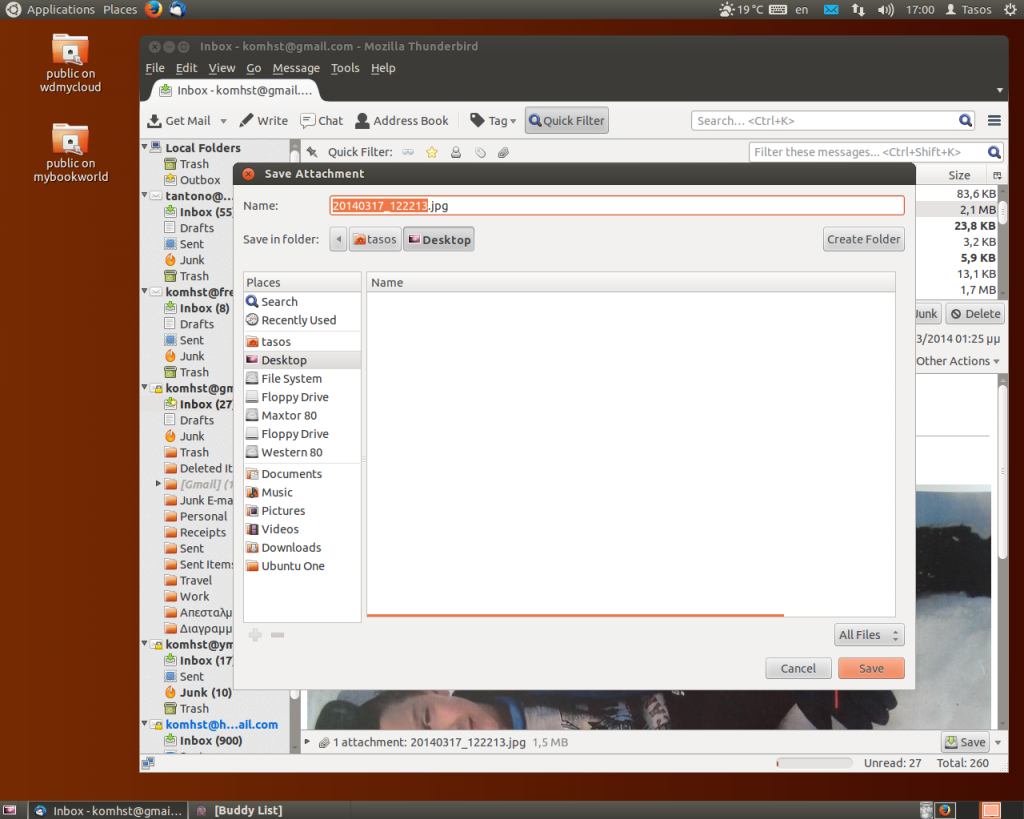Open the Address Book
Screen dimensions: 1024x819
401,121
